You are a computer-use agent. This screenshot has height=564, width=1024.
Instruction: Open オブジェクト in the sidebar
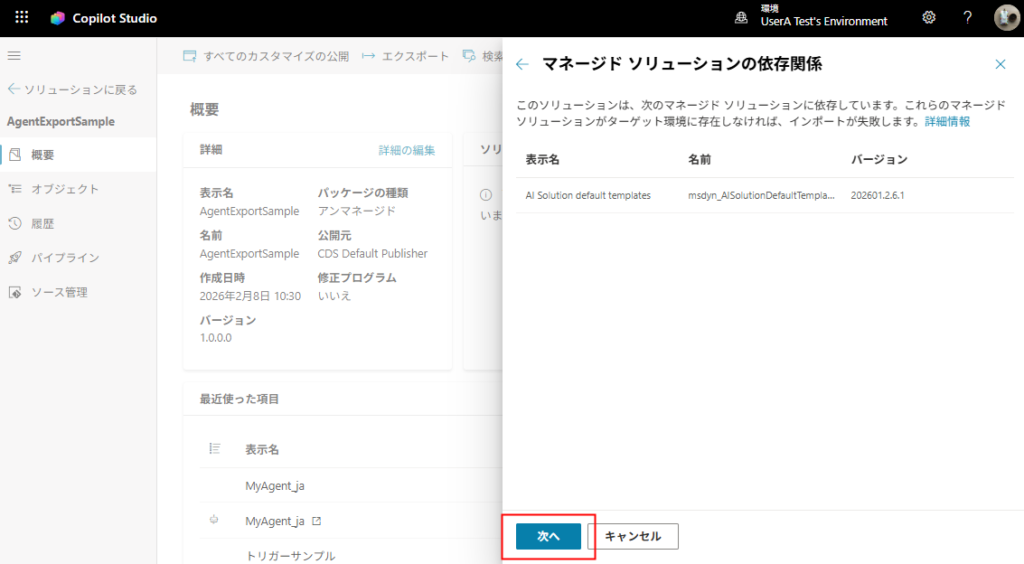coord(64,189)
